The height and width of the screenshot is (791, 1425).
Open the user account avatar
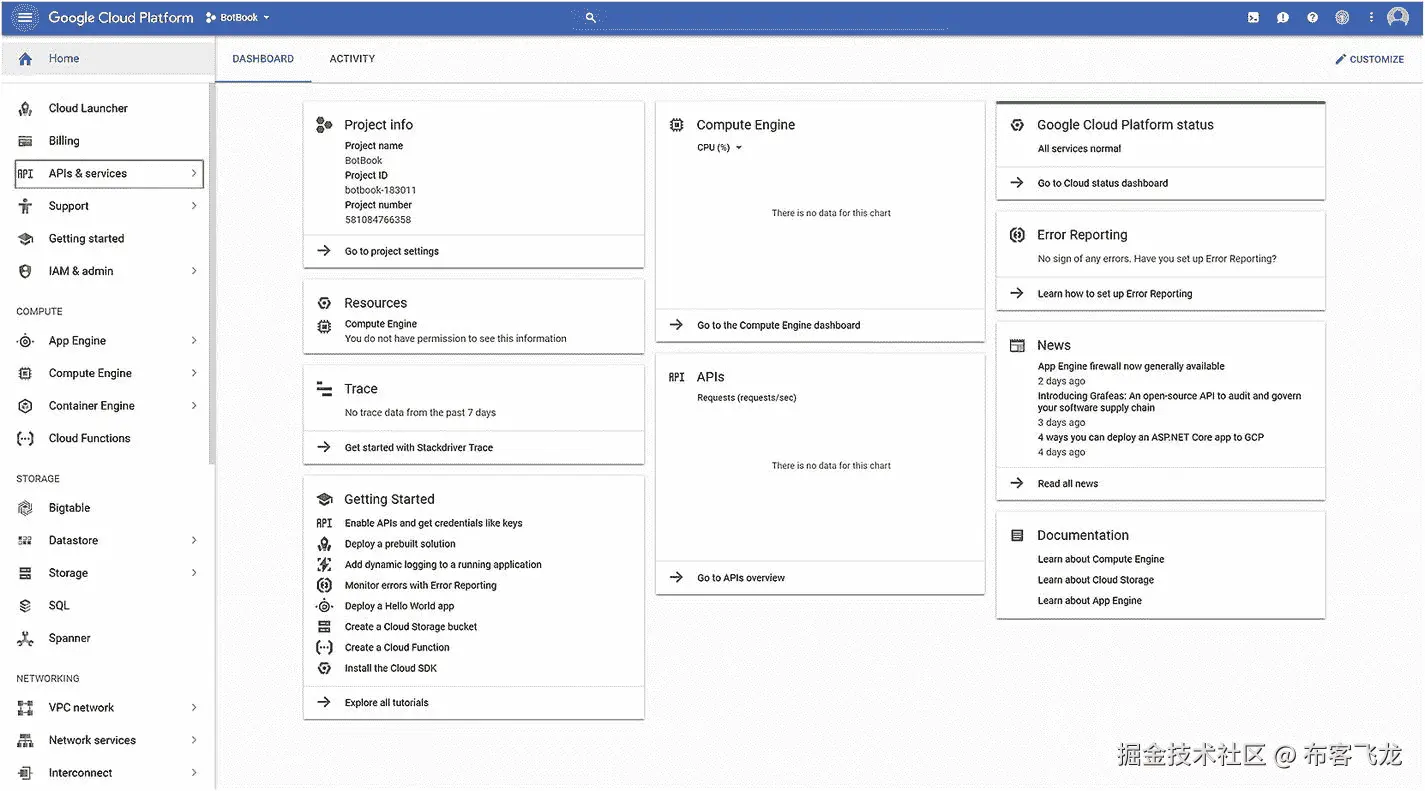coord(1398,18)
